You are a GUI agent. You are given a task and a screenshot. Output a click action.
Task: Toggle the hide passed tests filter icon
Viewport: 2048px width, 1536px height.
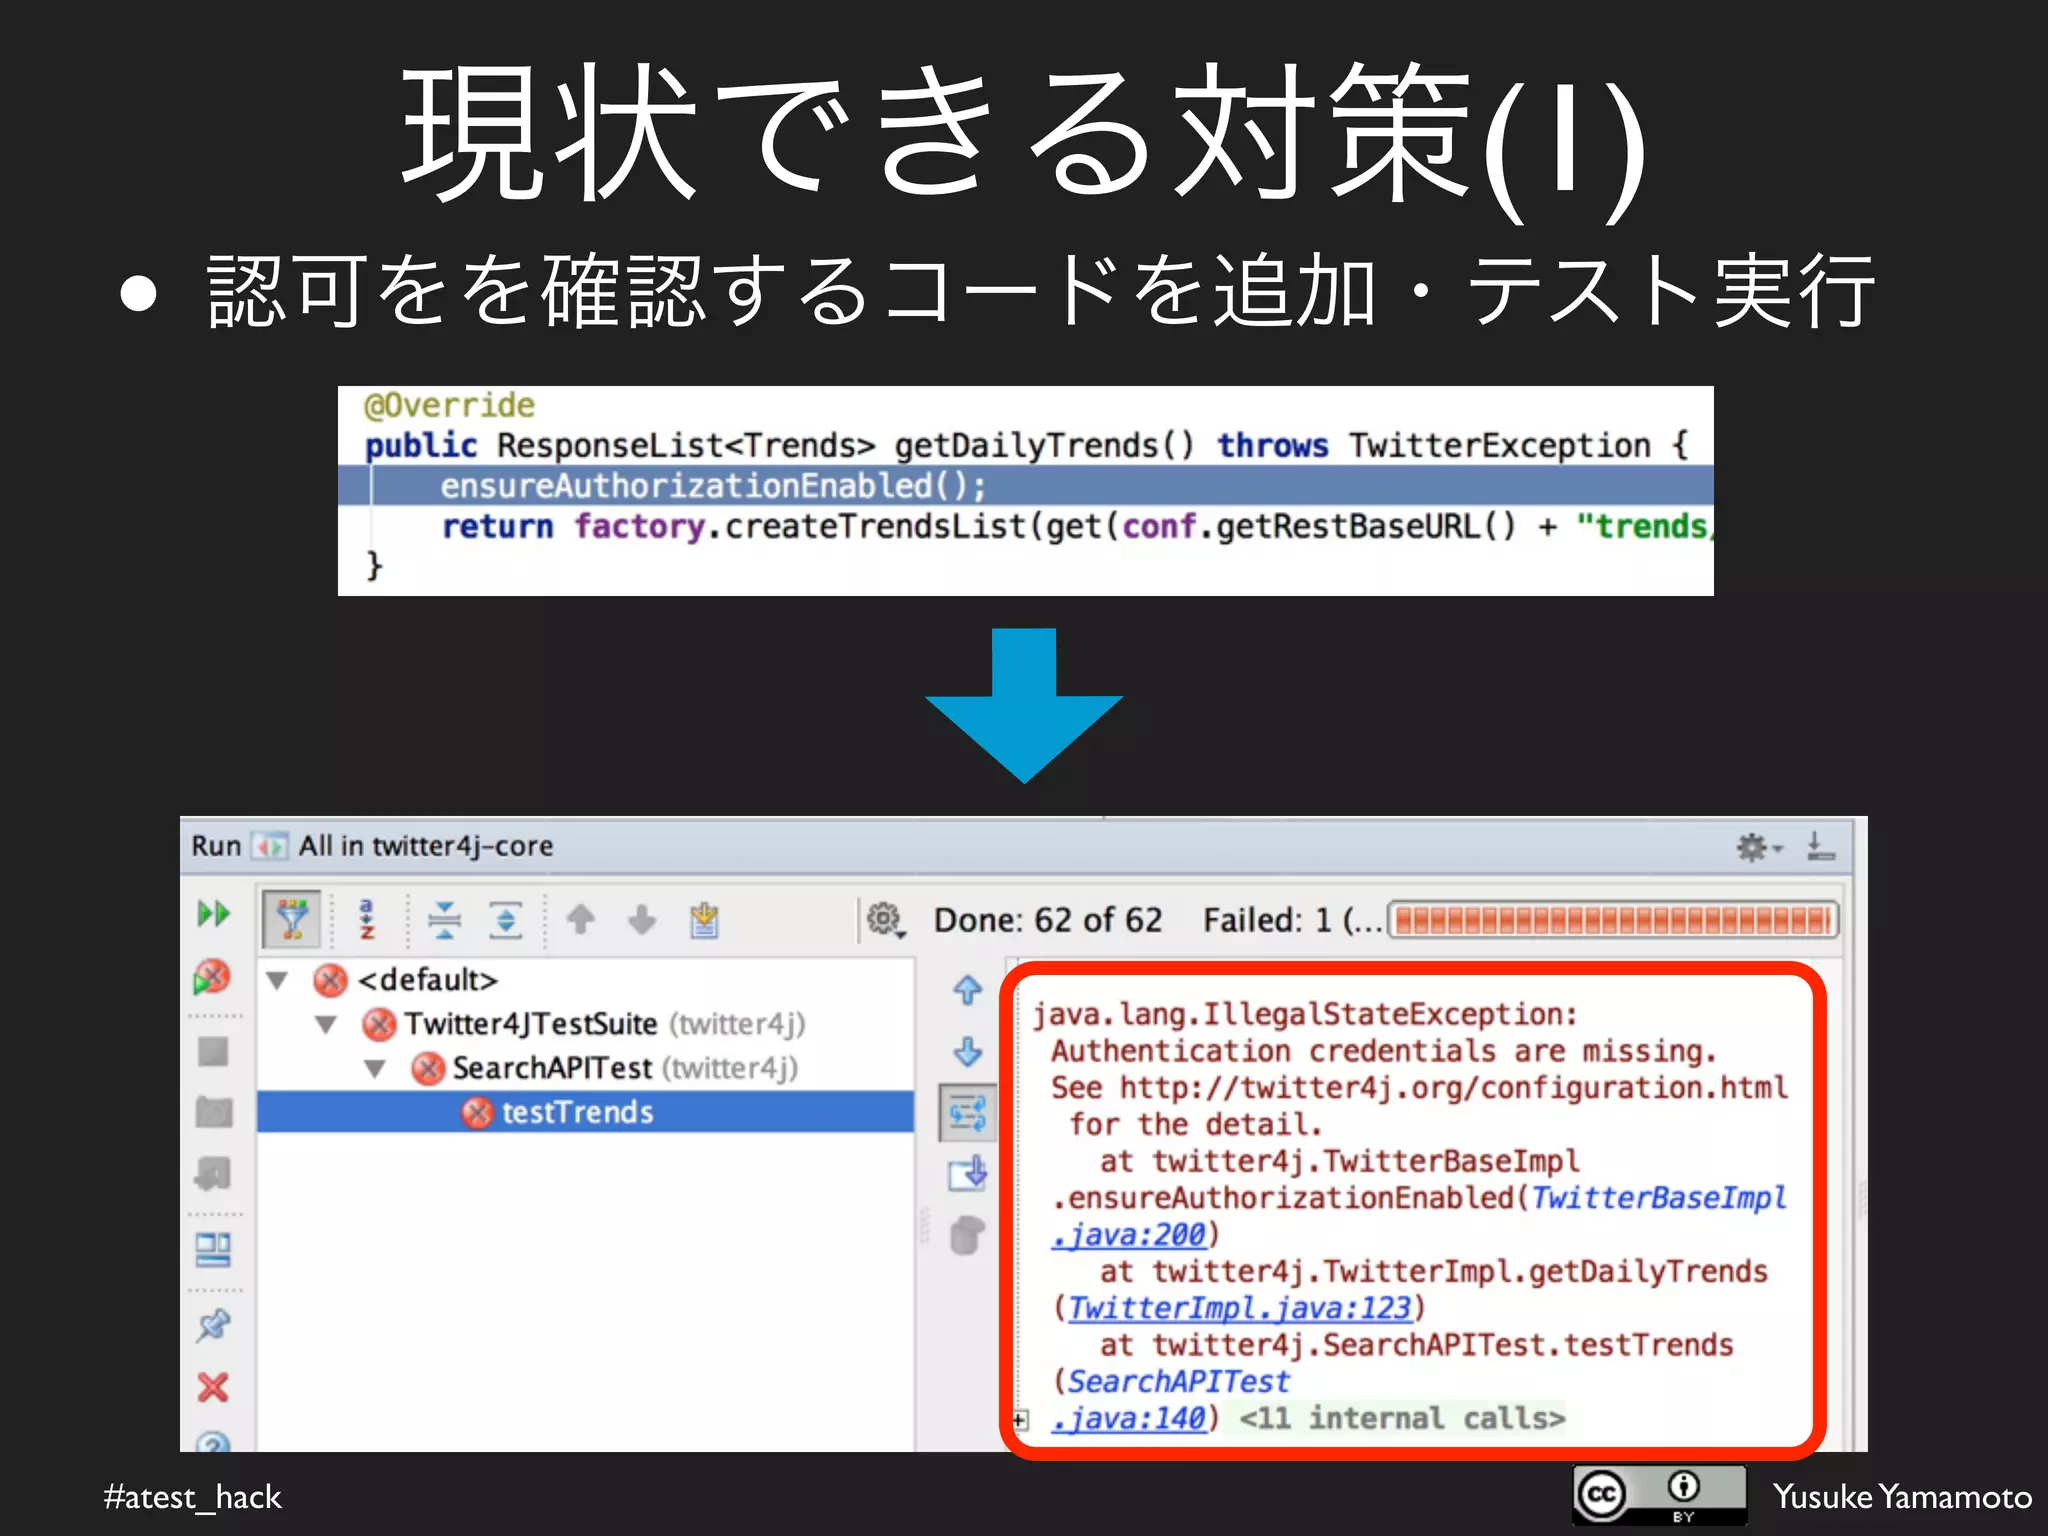[x=292, y=918]
